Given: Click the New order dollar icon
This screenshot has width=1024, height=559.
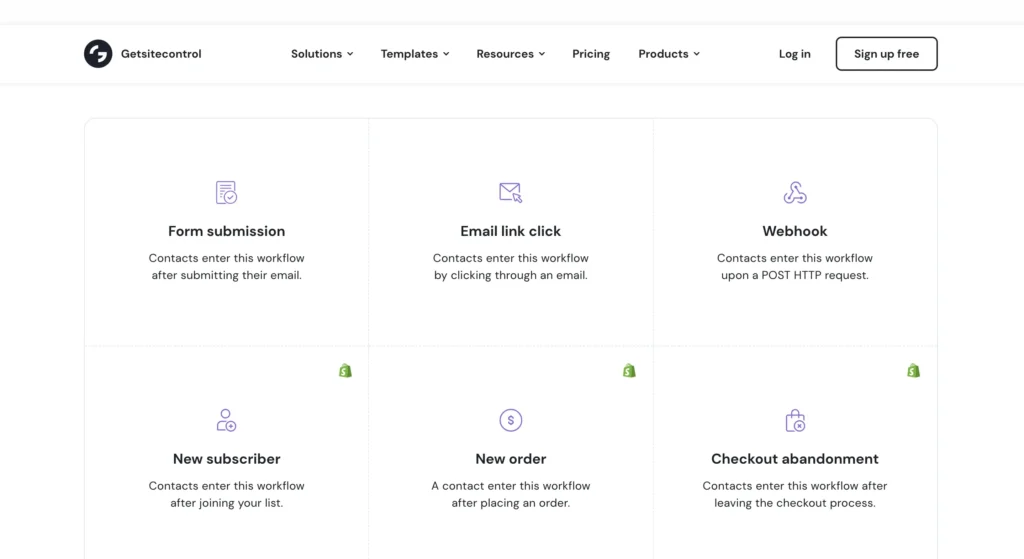Looking at the screenshot, I should coord(511,420).
